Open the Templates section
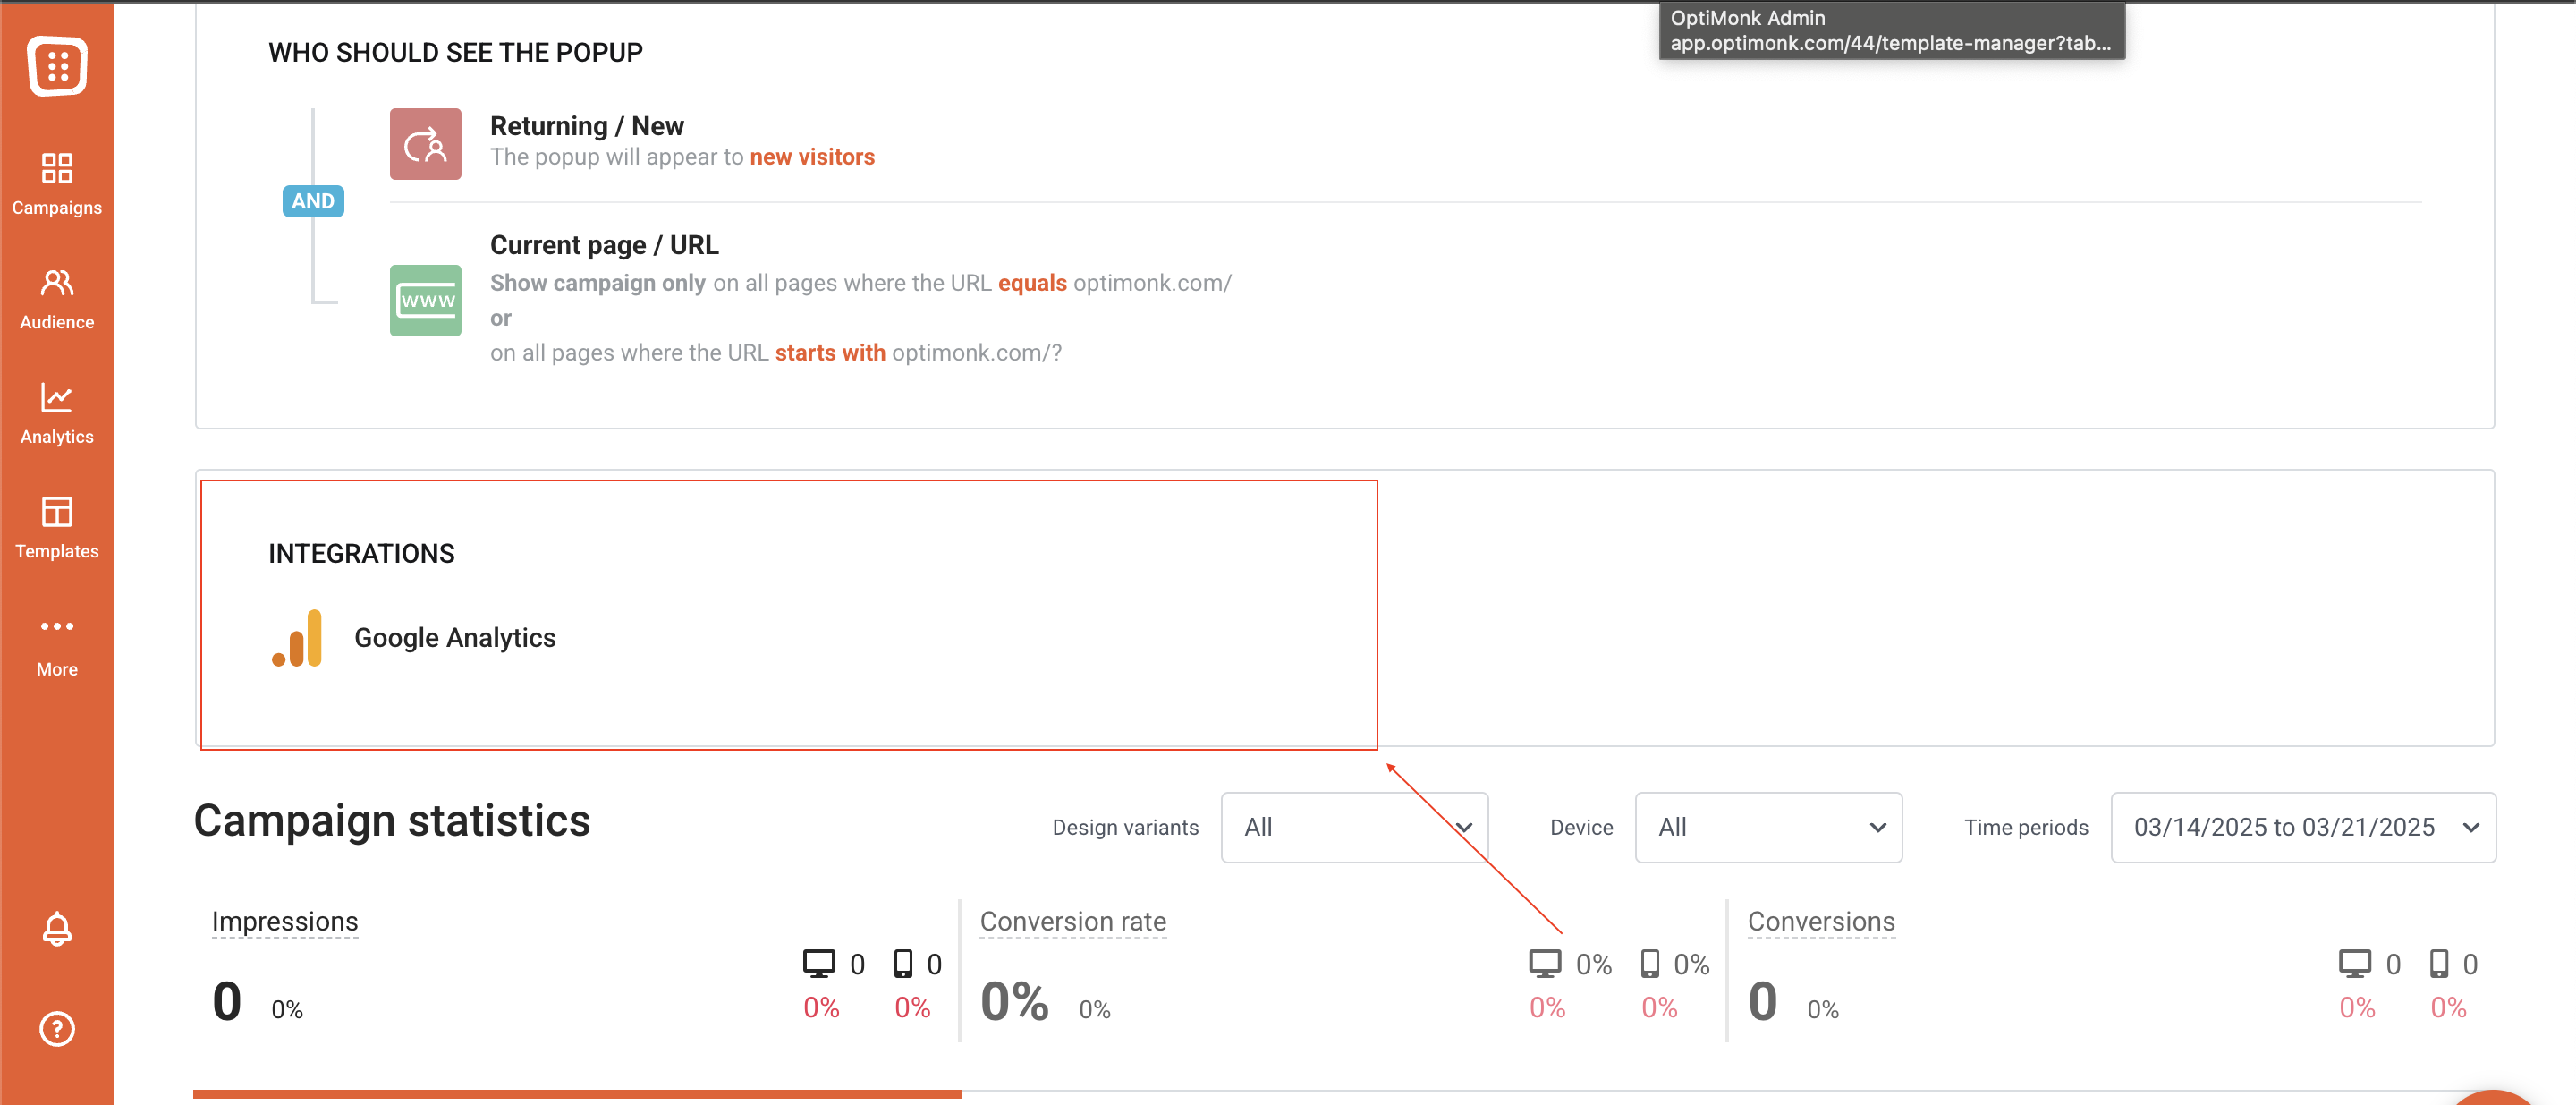The height and width of the screenshot is (1105, 2576). [57, 528]
